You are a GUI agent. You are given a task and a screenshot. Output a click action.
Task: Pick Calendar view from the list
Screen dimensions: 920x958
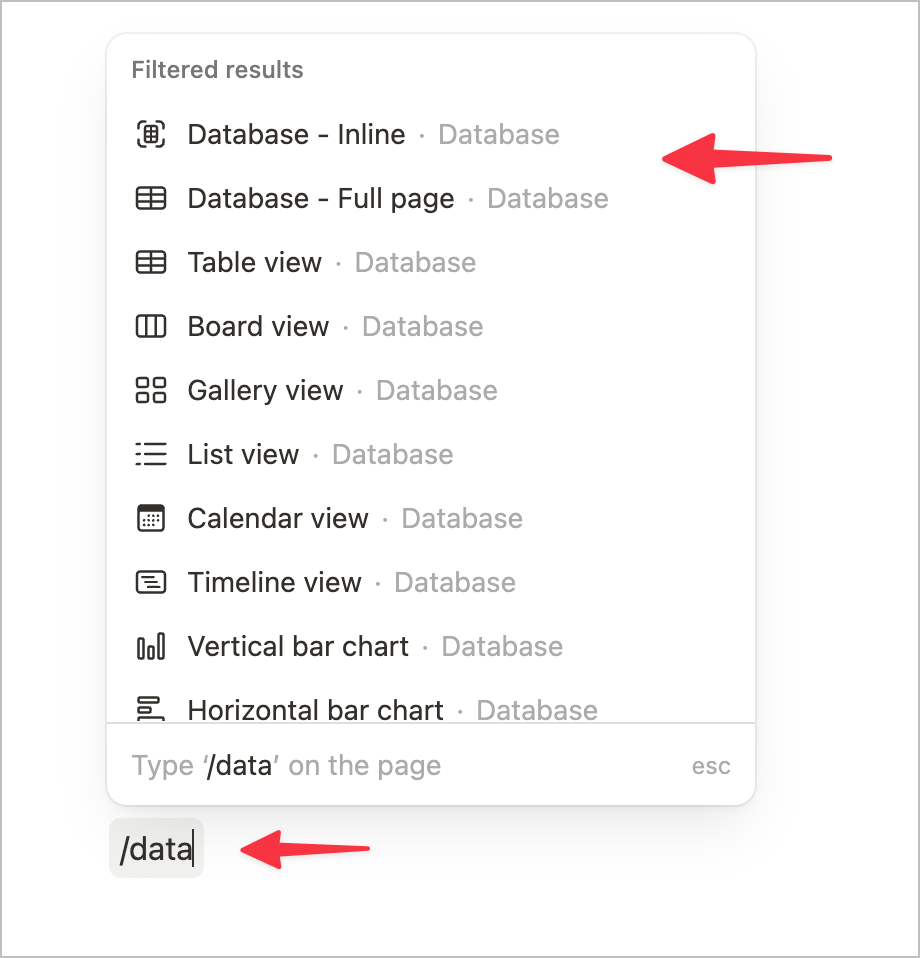coord(278,518)
